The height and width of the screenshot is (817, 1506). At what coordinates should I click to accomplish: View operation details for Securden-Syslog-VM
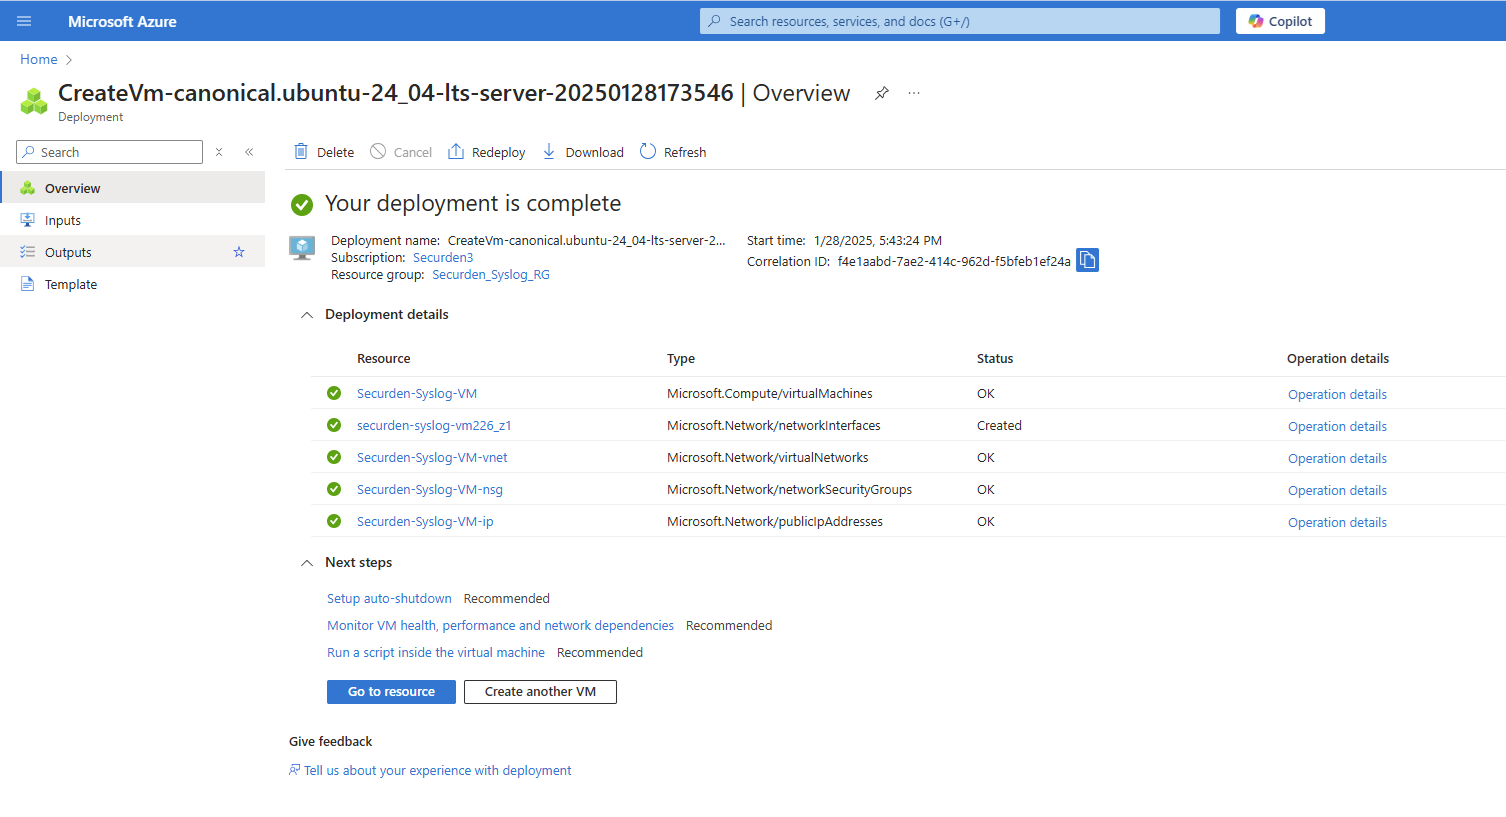(1337, 395)
